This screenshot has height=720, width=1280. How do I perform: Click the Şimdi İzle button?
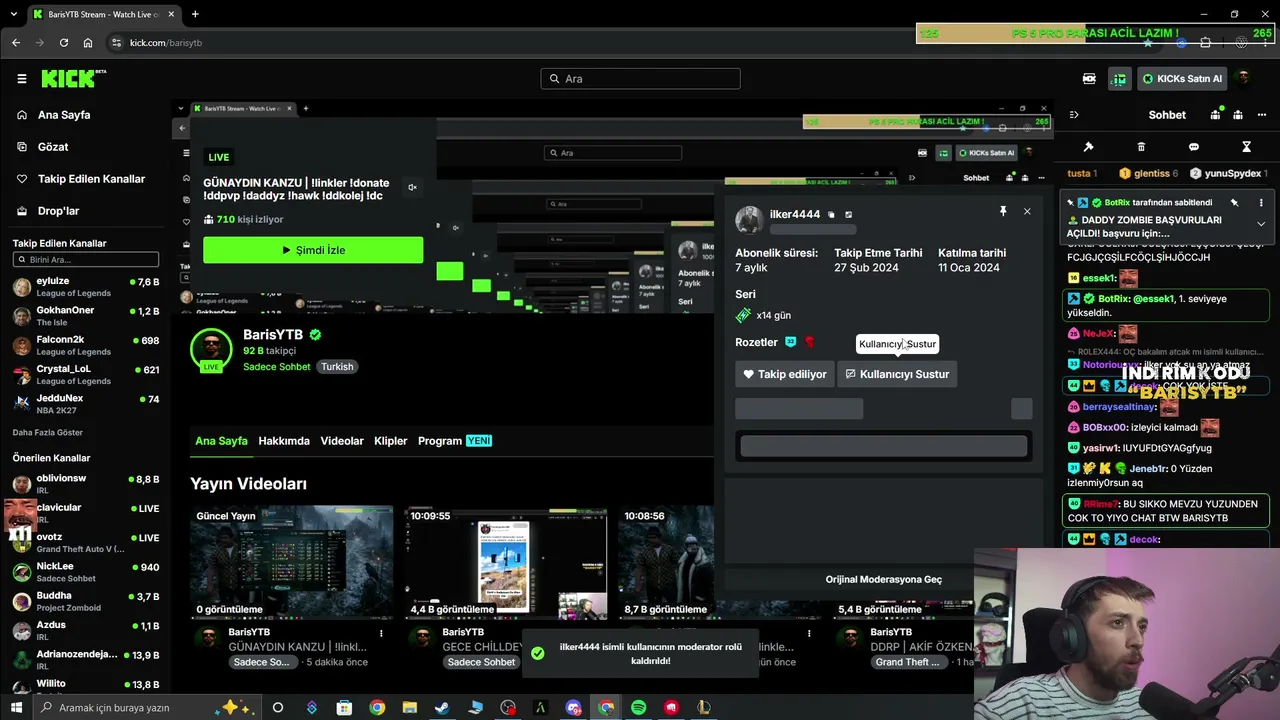tap(313, 250)
